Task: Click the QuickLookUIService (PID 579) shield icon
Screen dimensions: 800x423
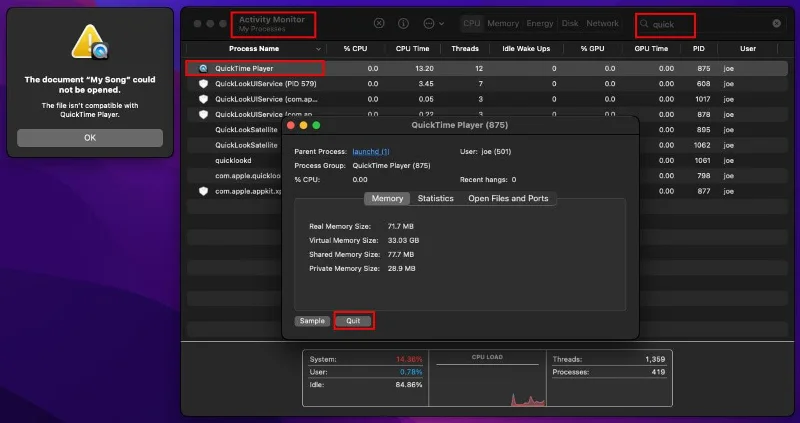Action: (203, 84)
